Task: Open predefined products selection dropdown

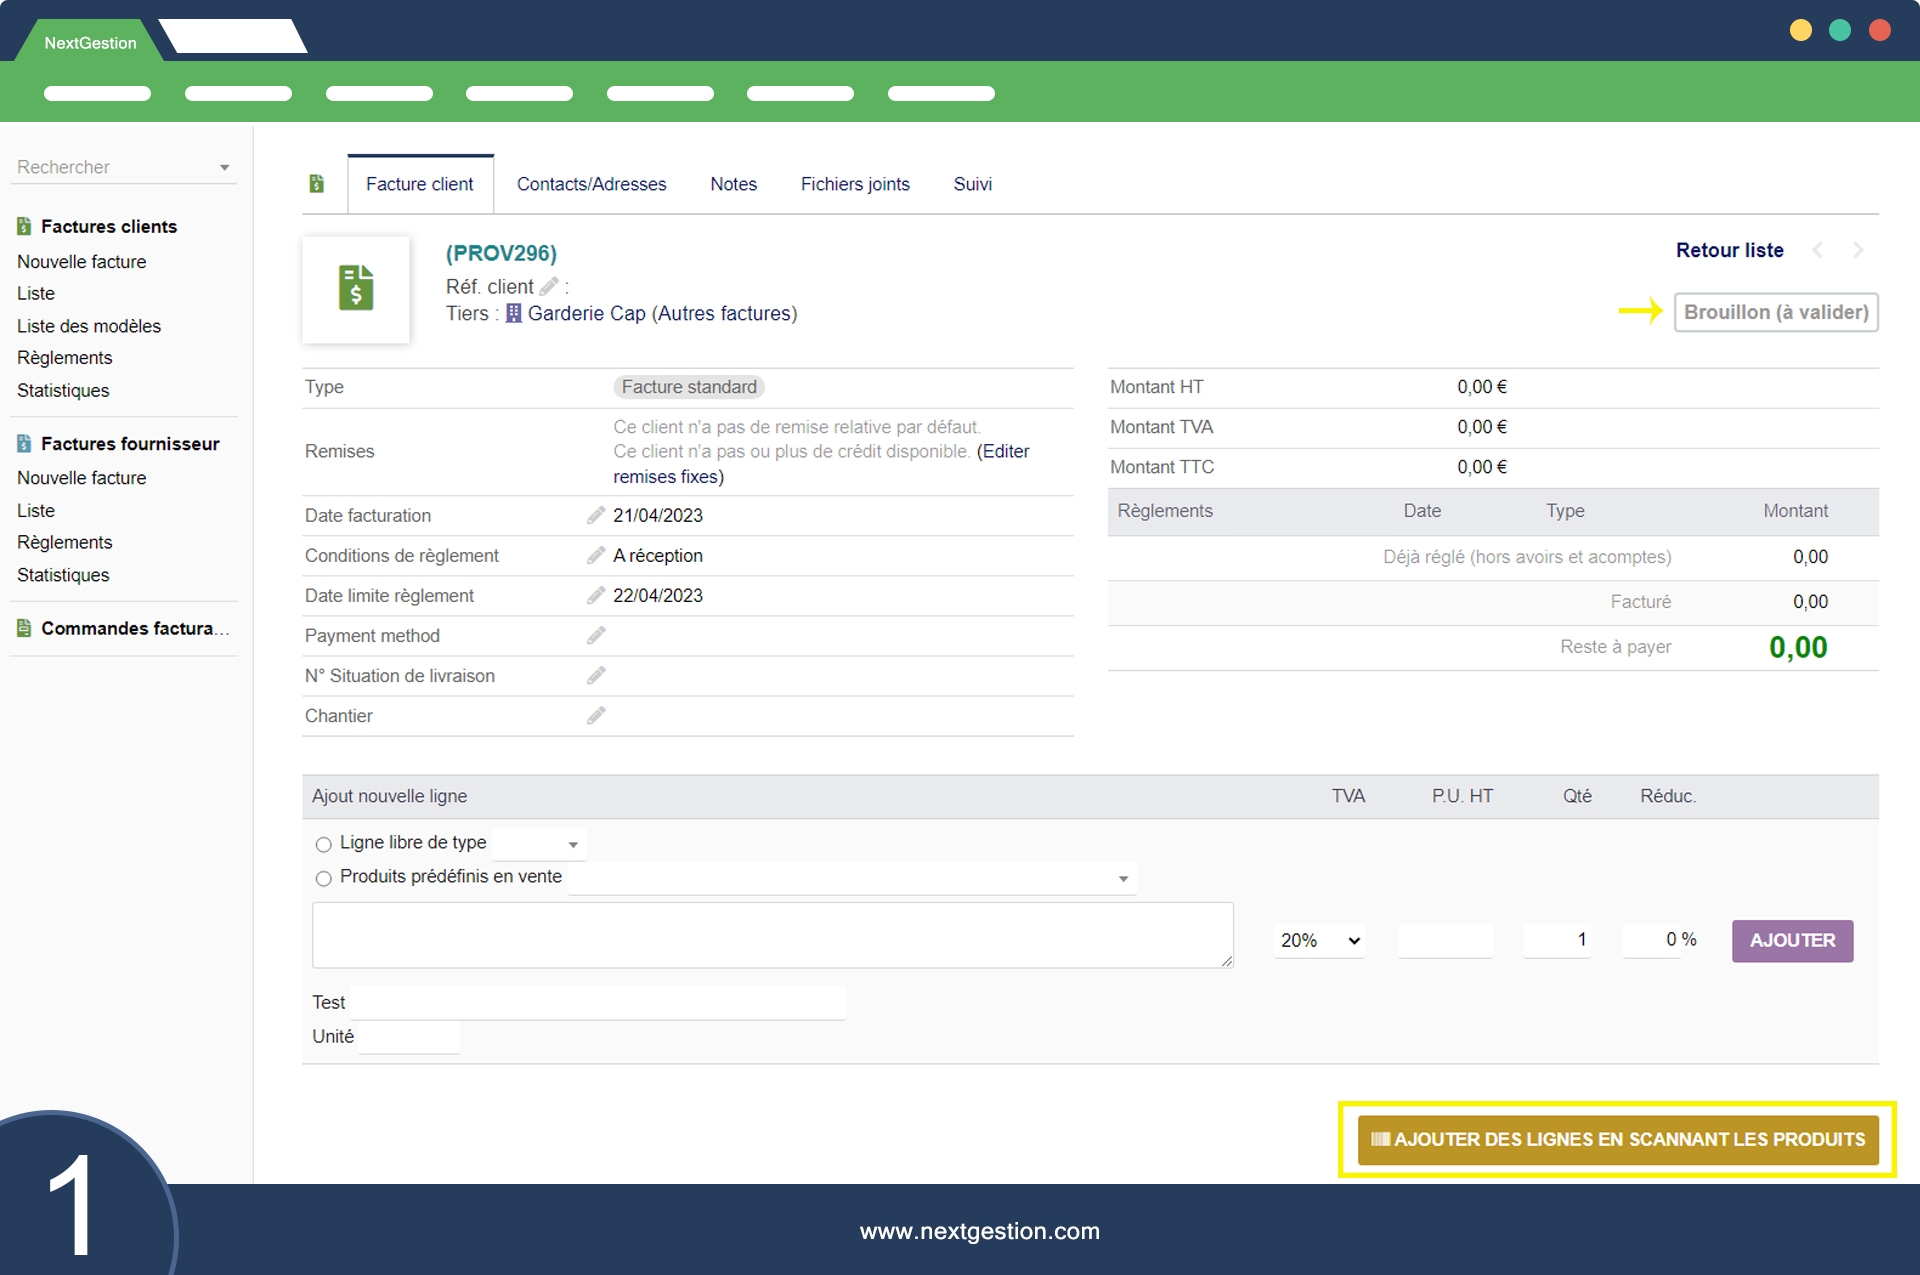Action: tap(851, 878)
